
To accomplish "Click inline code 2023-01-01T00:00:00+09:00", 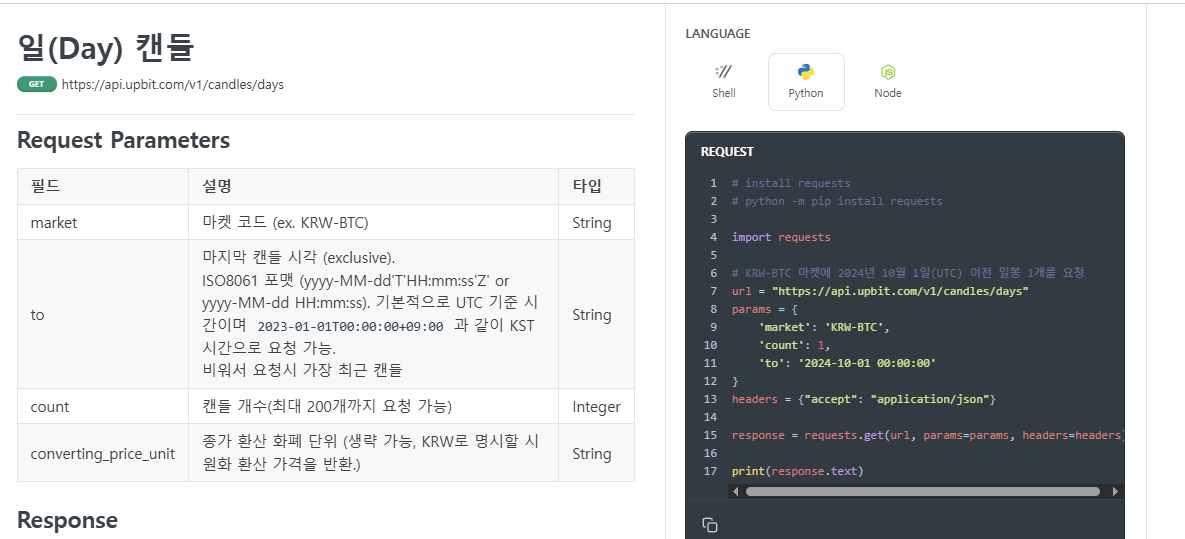I will tap(350, 327).
